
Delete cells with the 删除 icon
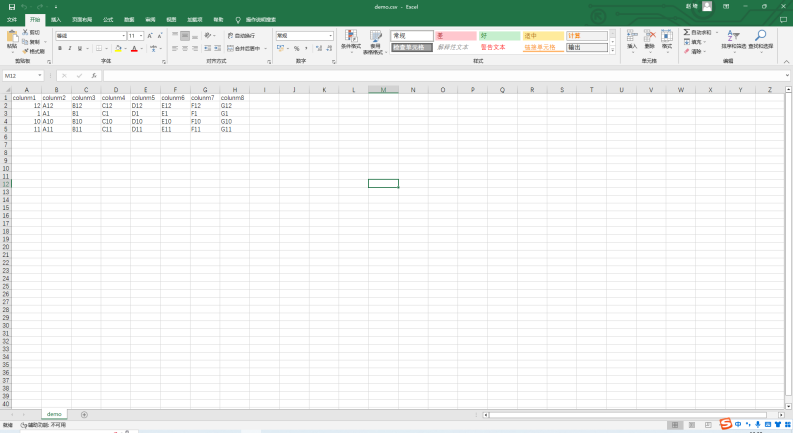click(649, 39)
